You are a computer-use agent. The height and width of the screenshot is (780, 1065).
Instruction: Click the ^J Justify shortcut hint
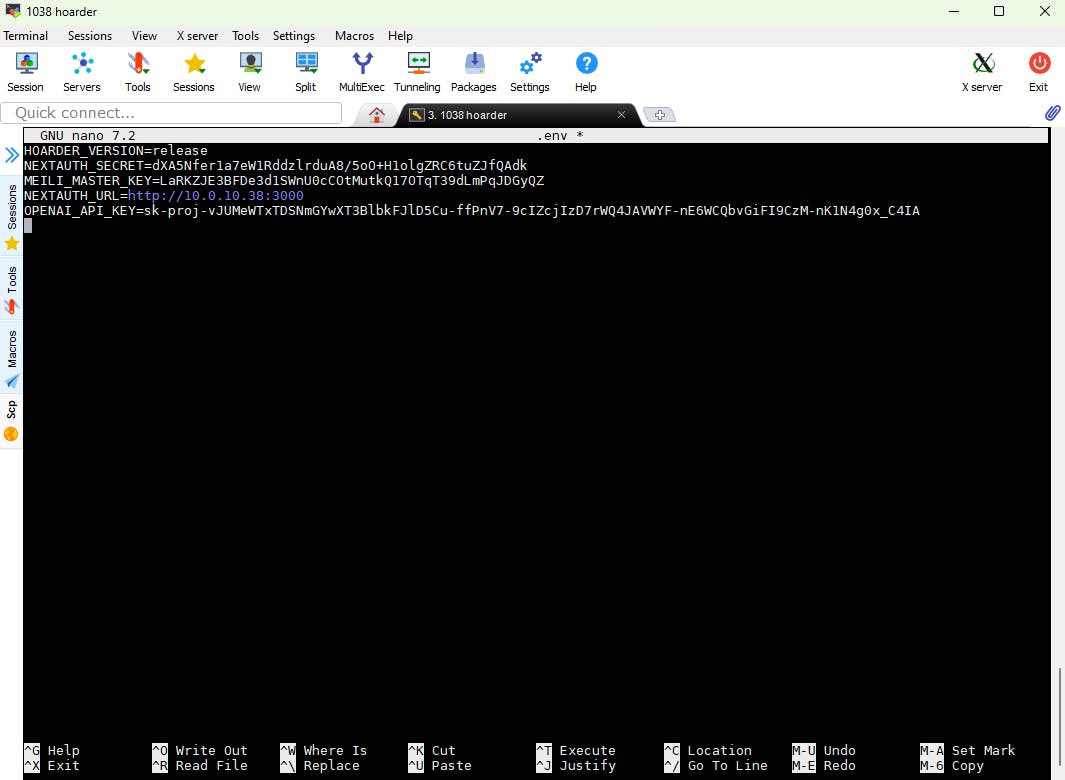[576, 766]
